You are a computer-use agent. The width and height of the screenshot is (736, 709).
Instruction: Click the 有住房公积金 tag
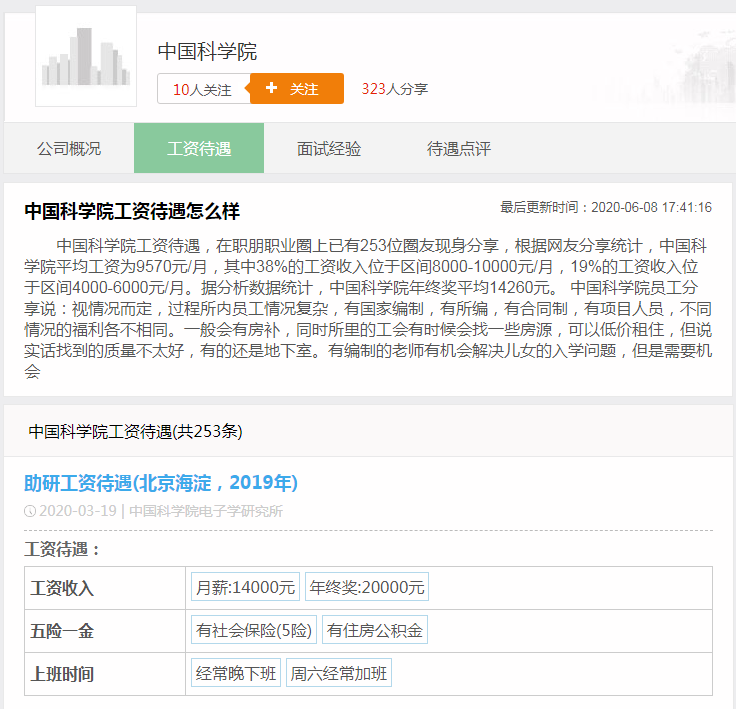(375, 630)
